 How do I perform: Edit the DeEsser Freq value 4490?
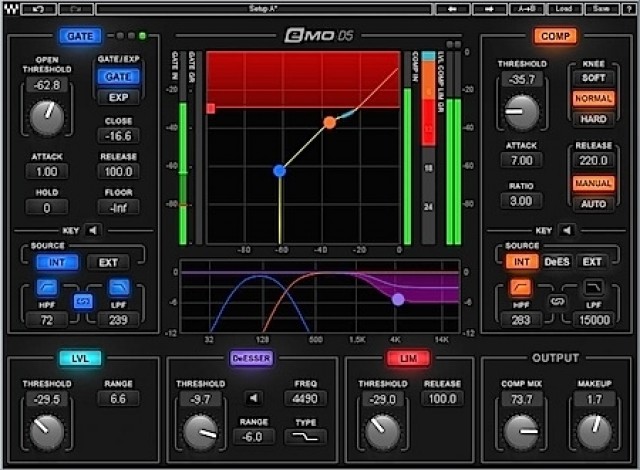305,398
